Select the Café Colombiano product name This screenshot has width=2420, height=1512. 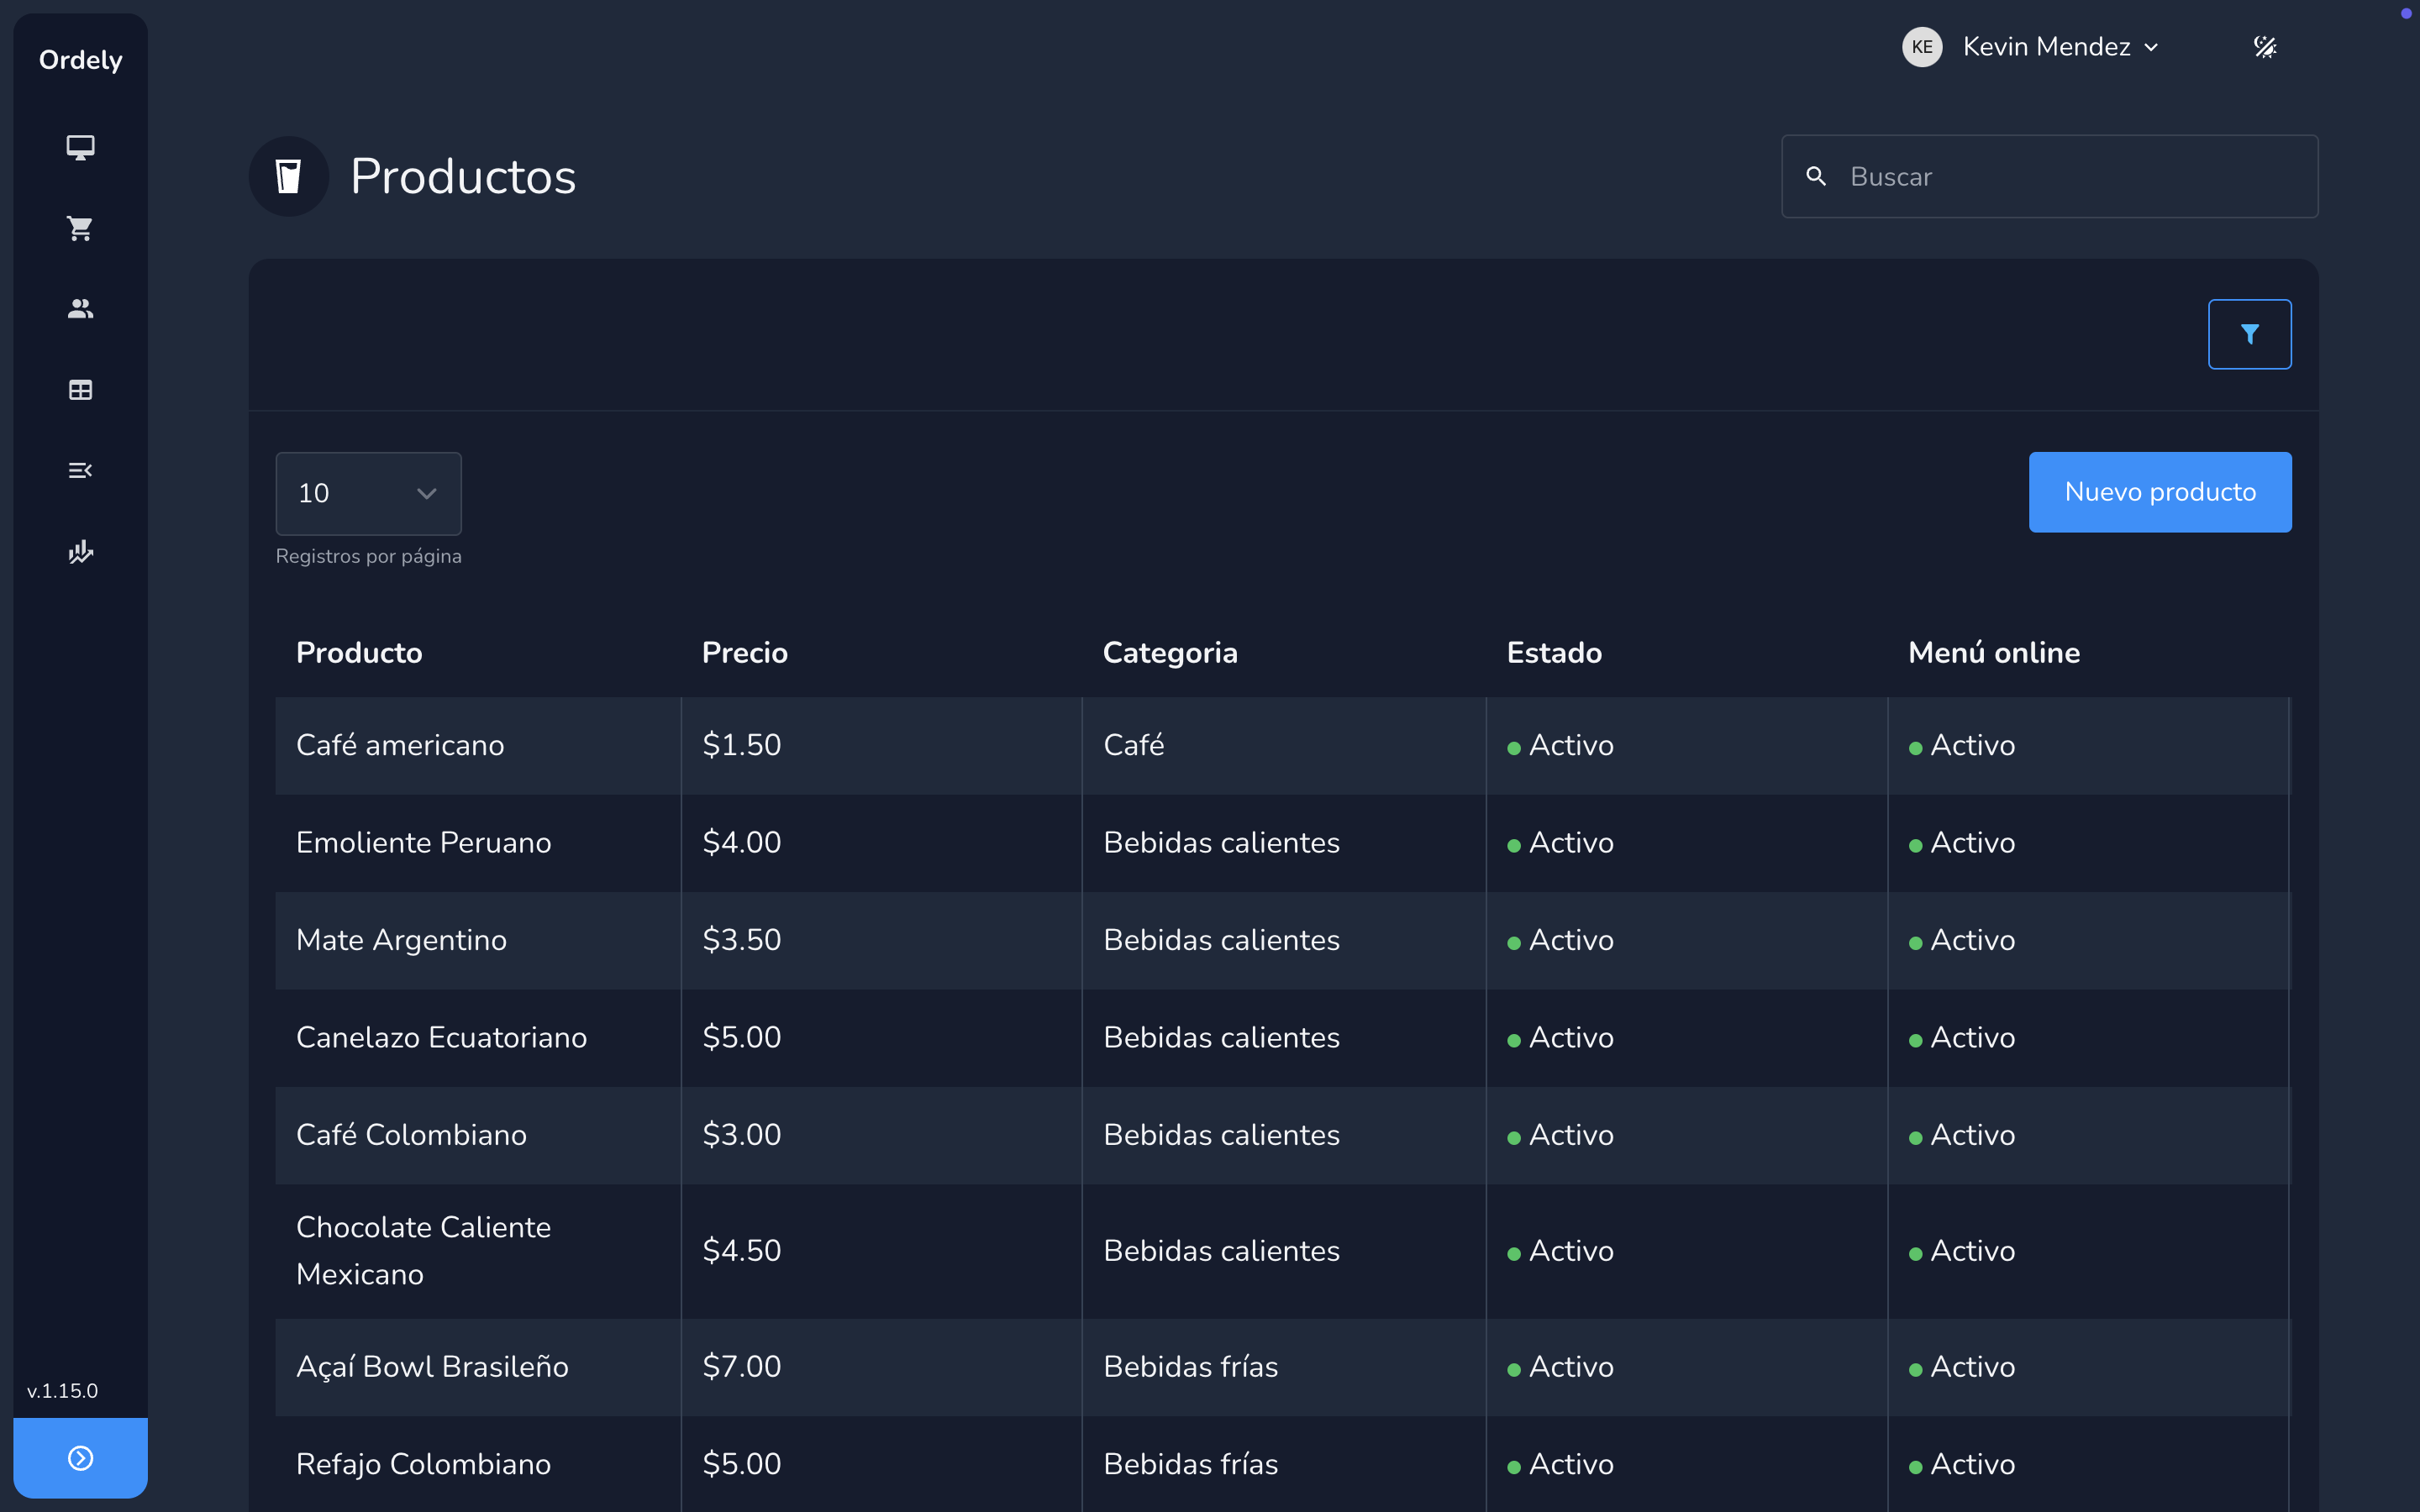point(411,1135)
